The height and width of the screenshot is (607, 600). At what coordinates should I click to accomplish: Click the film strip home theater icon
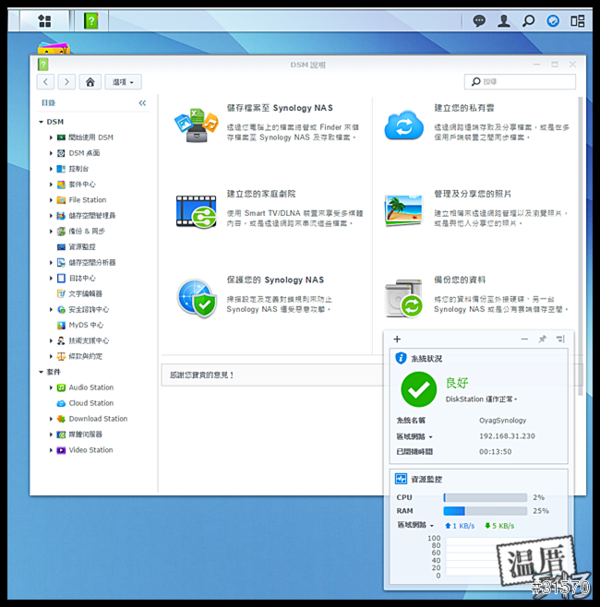click(x=196, y=212)
